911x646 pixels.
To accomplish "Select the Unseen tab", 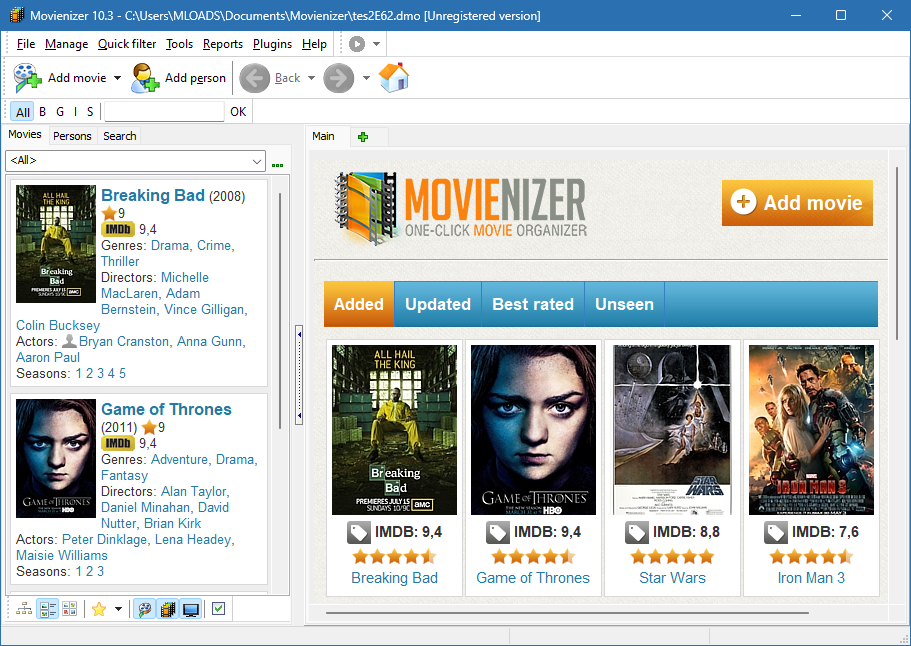I will 624,304.
